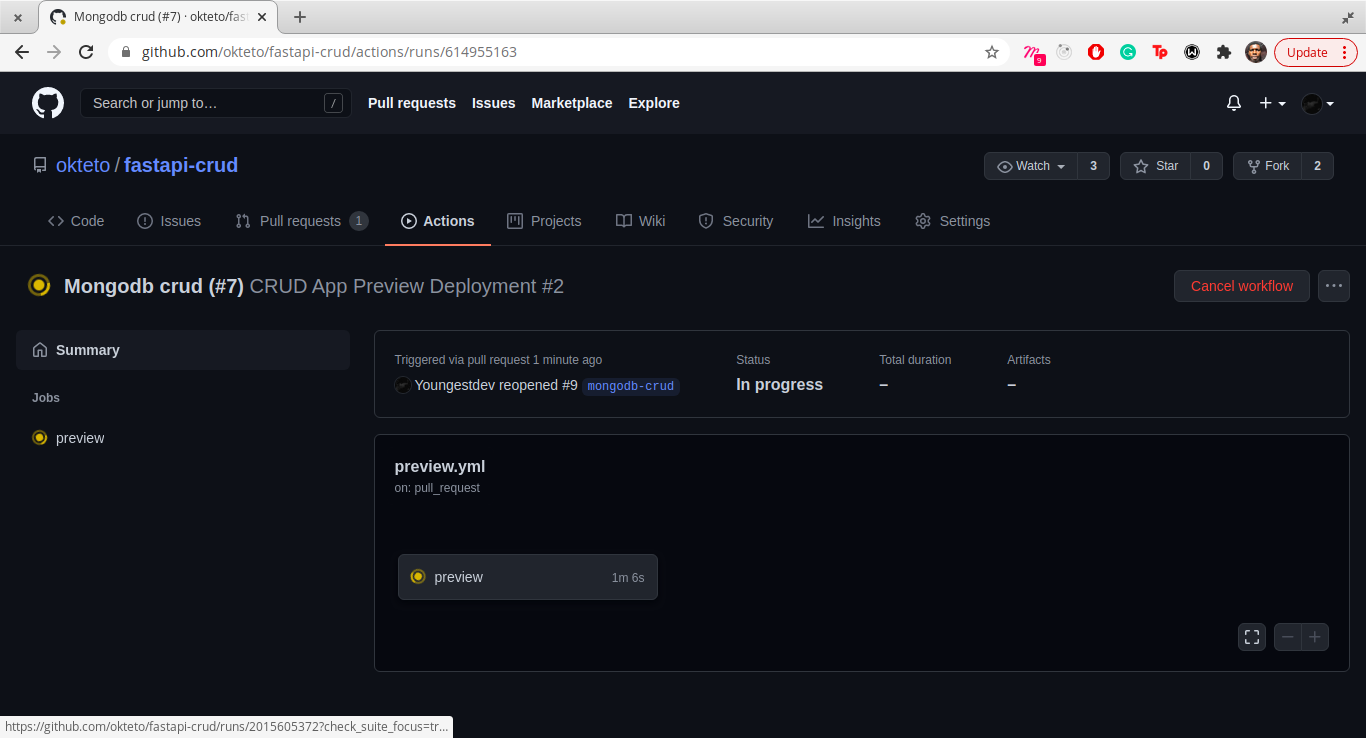Open Pull requests in the top navigation

coord(412,103)
